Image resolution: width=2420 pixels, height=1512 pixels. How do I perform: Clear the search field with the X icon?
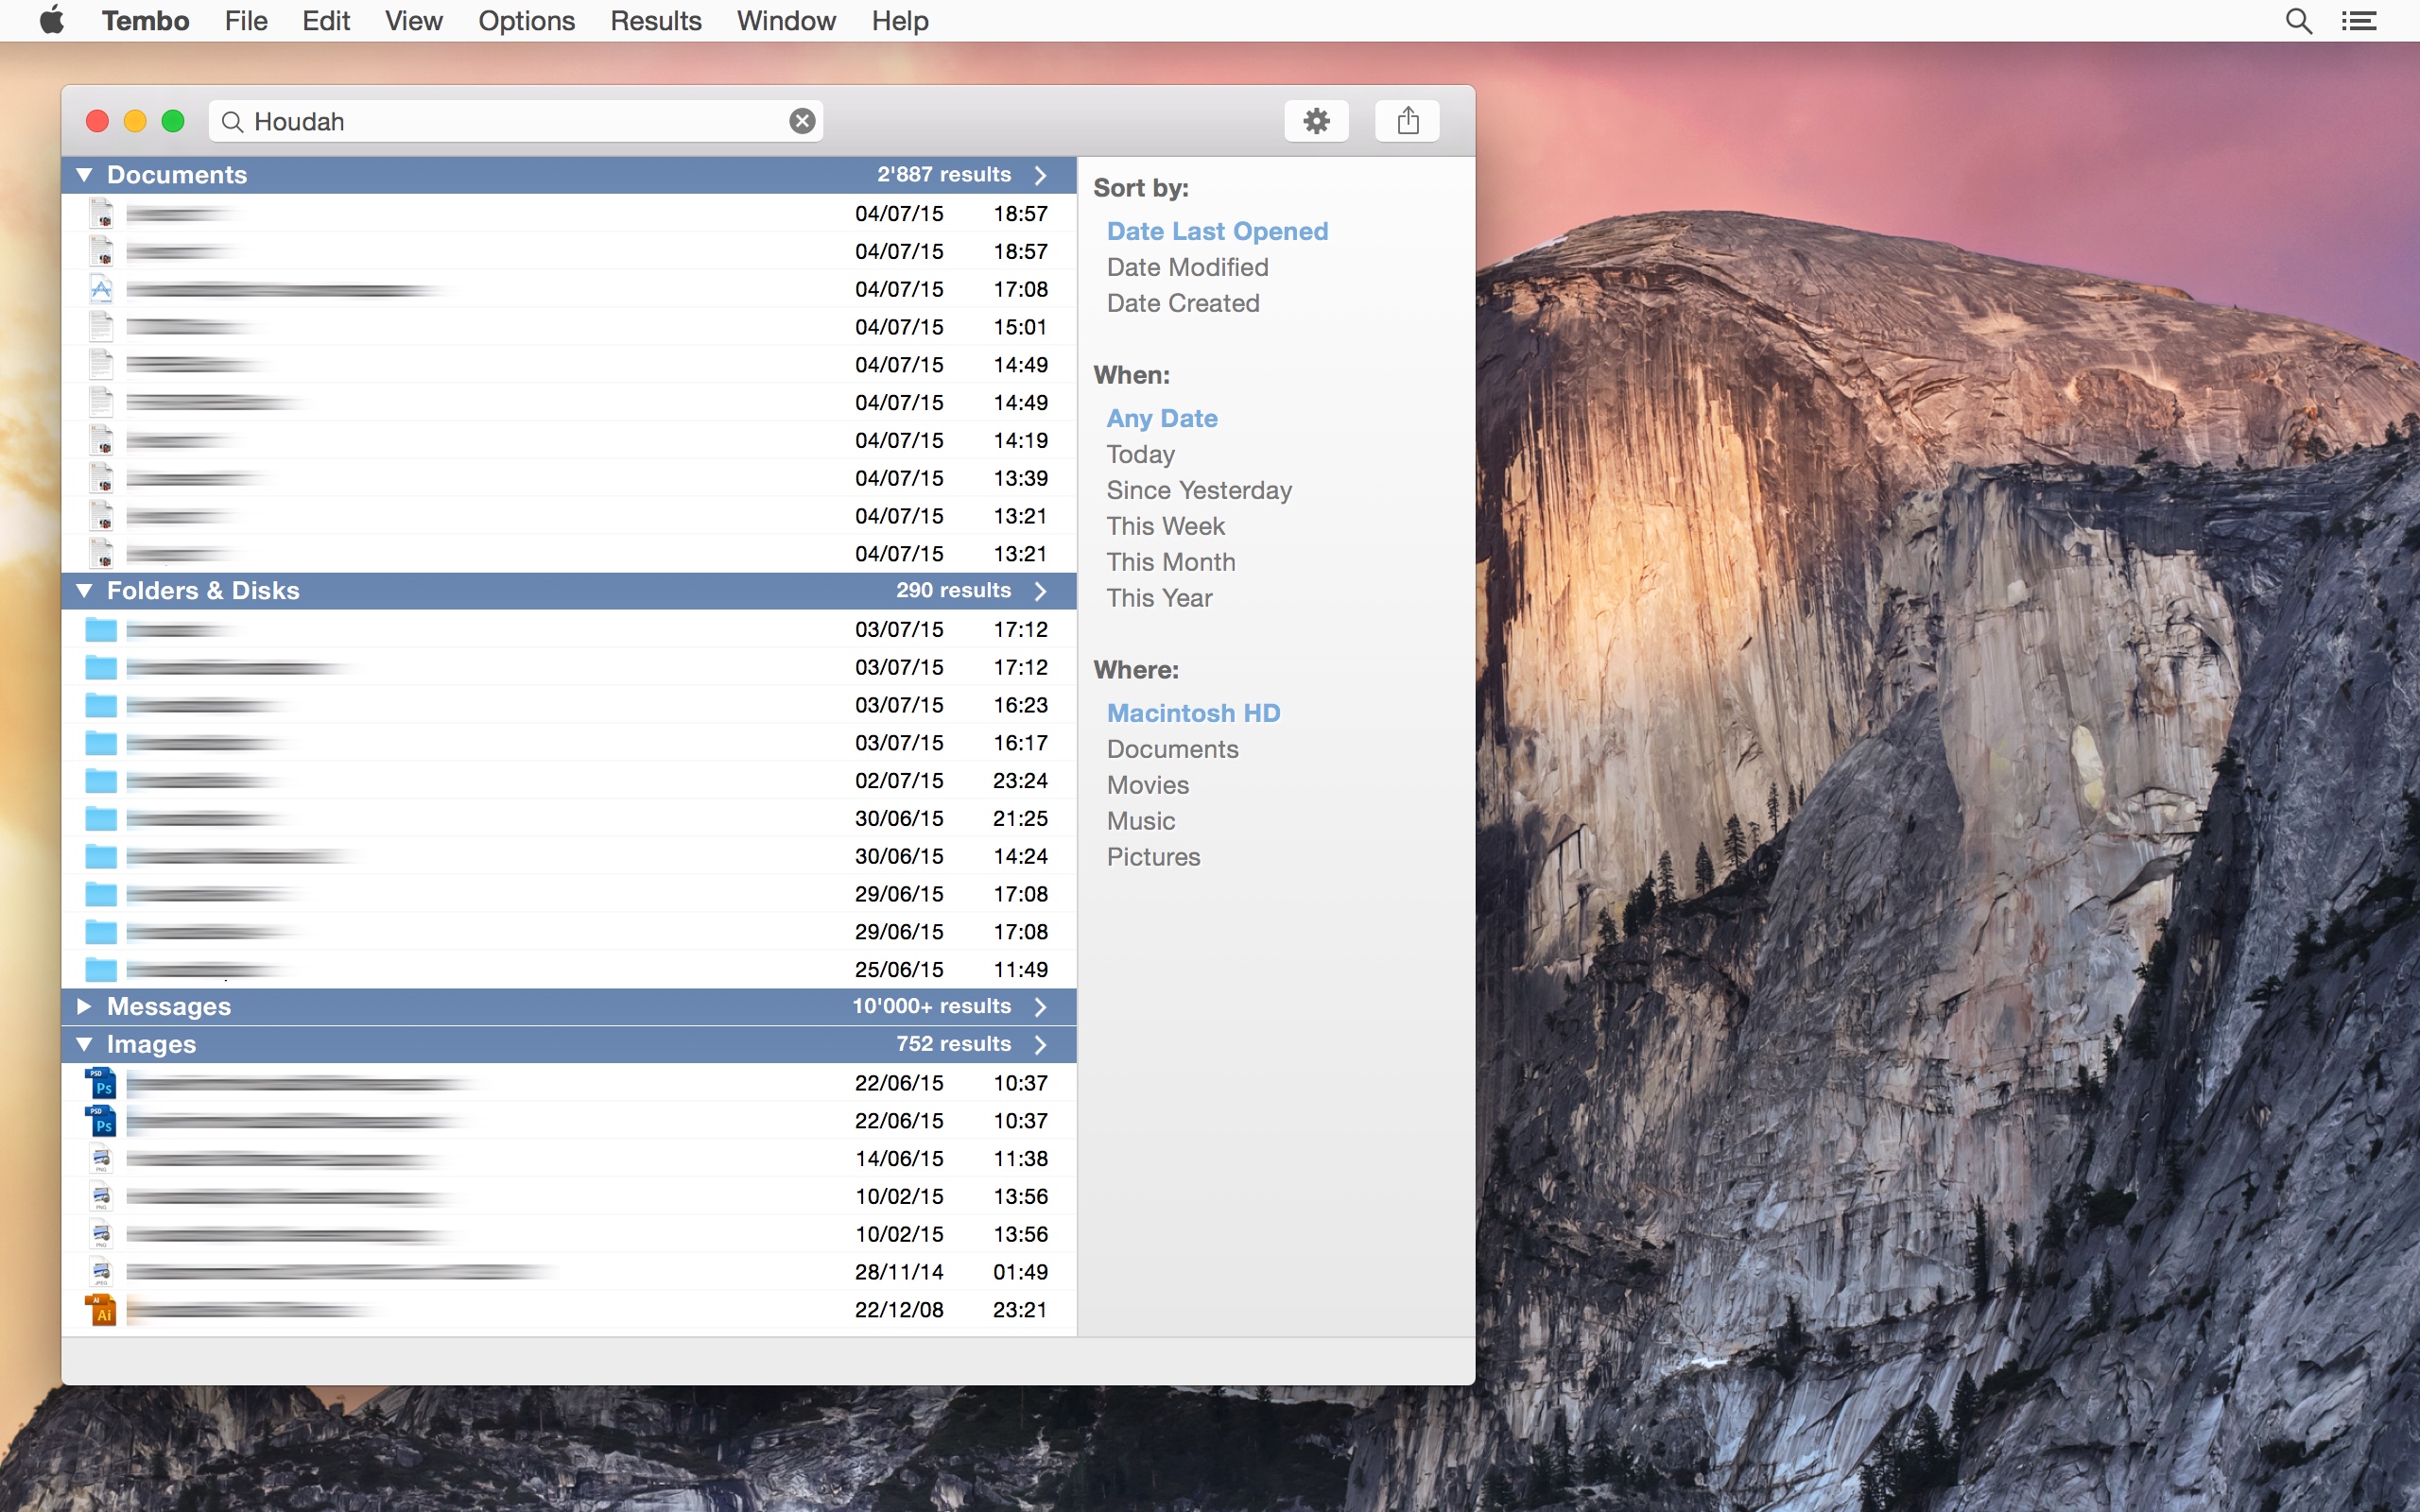[802, 121]
